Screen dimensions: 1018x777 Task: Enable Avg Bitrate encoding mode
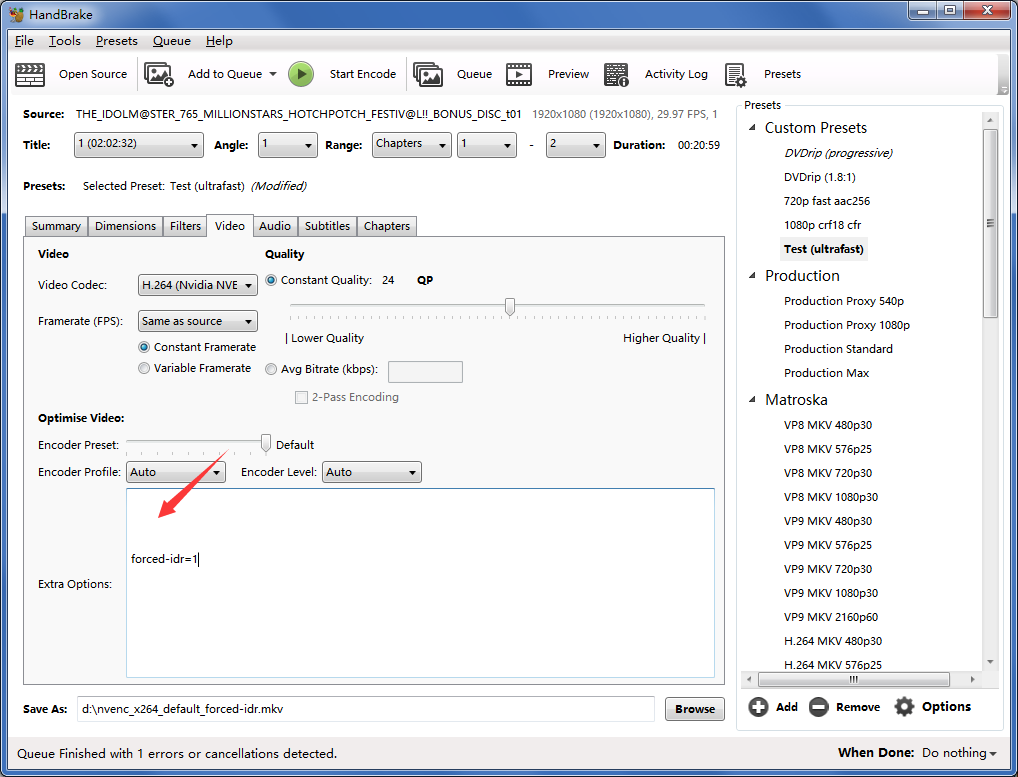pos(271,368)
